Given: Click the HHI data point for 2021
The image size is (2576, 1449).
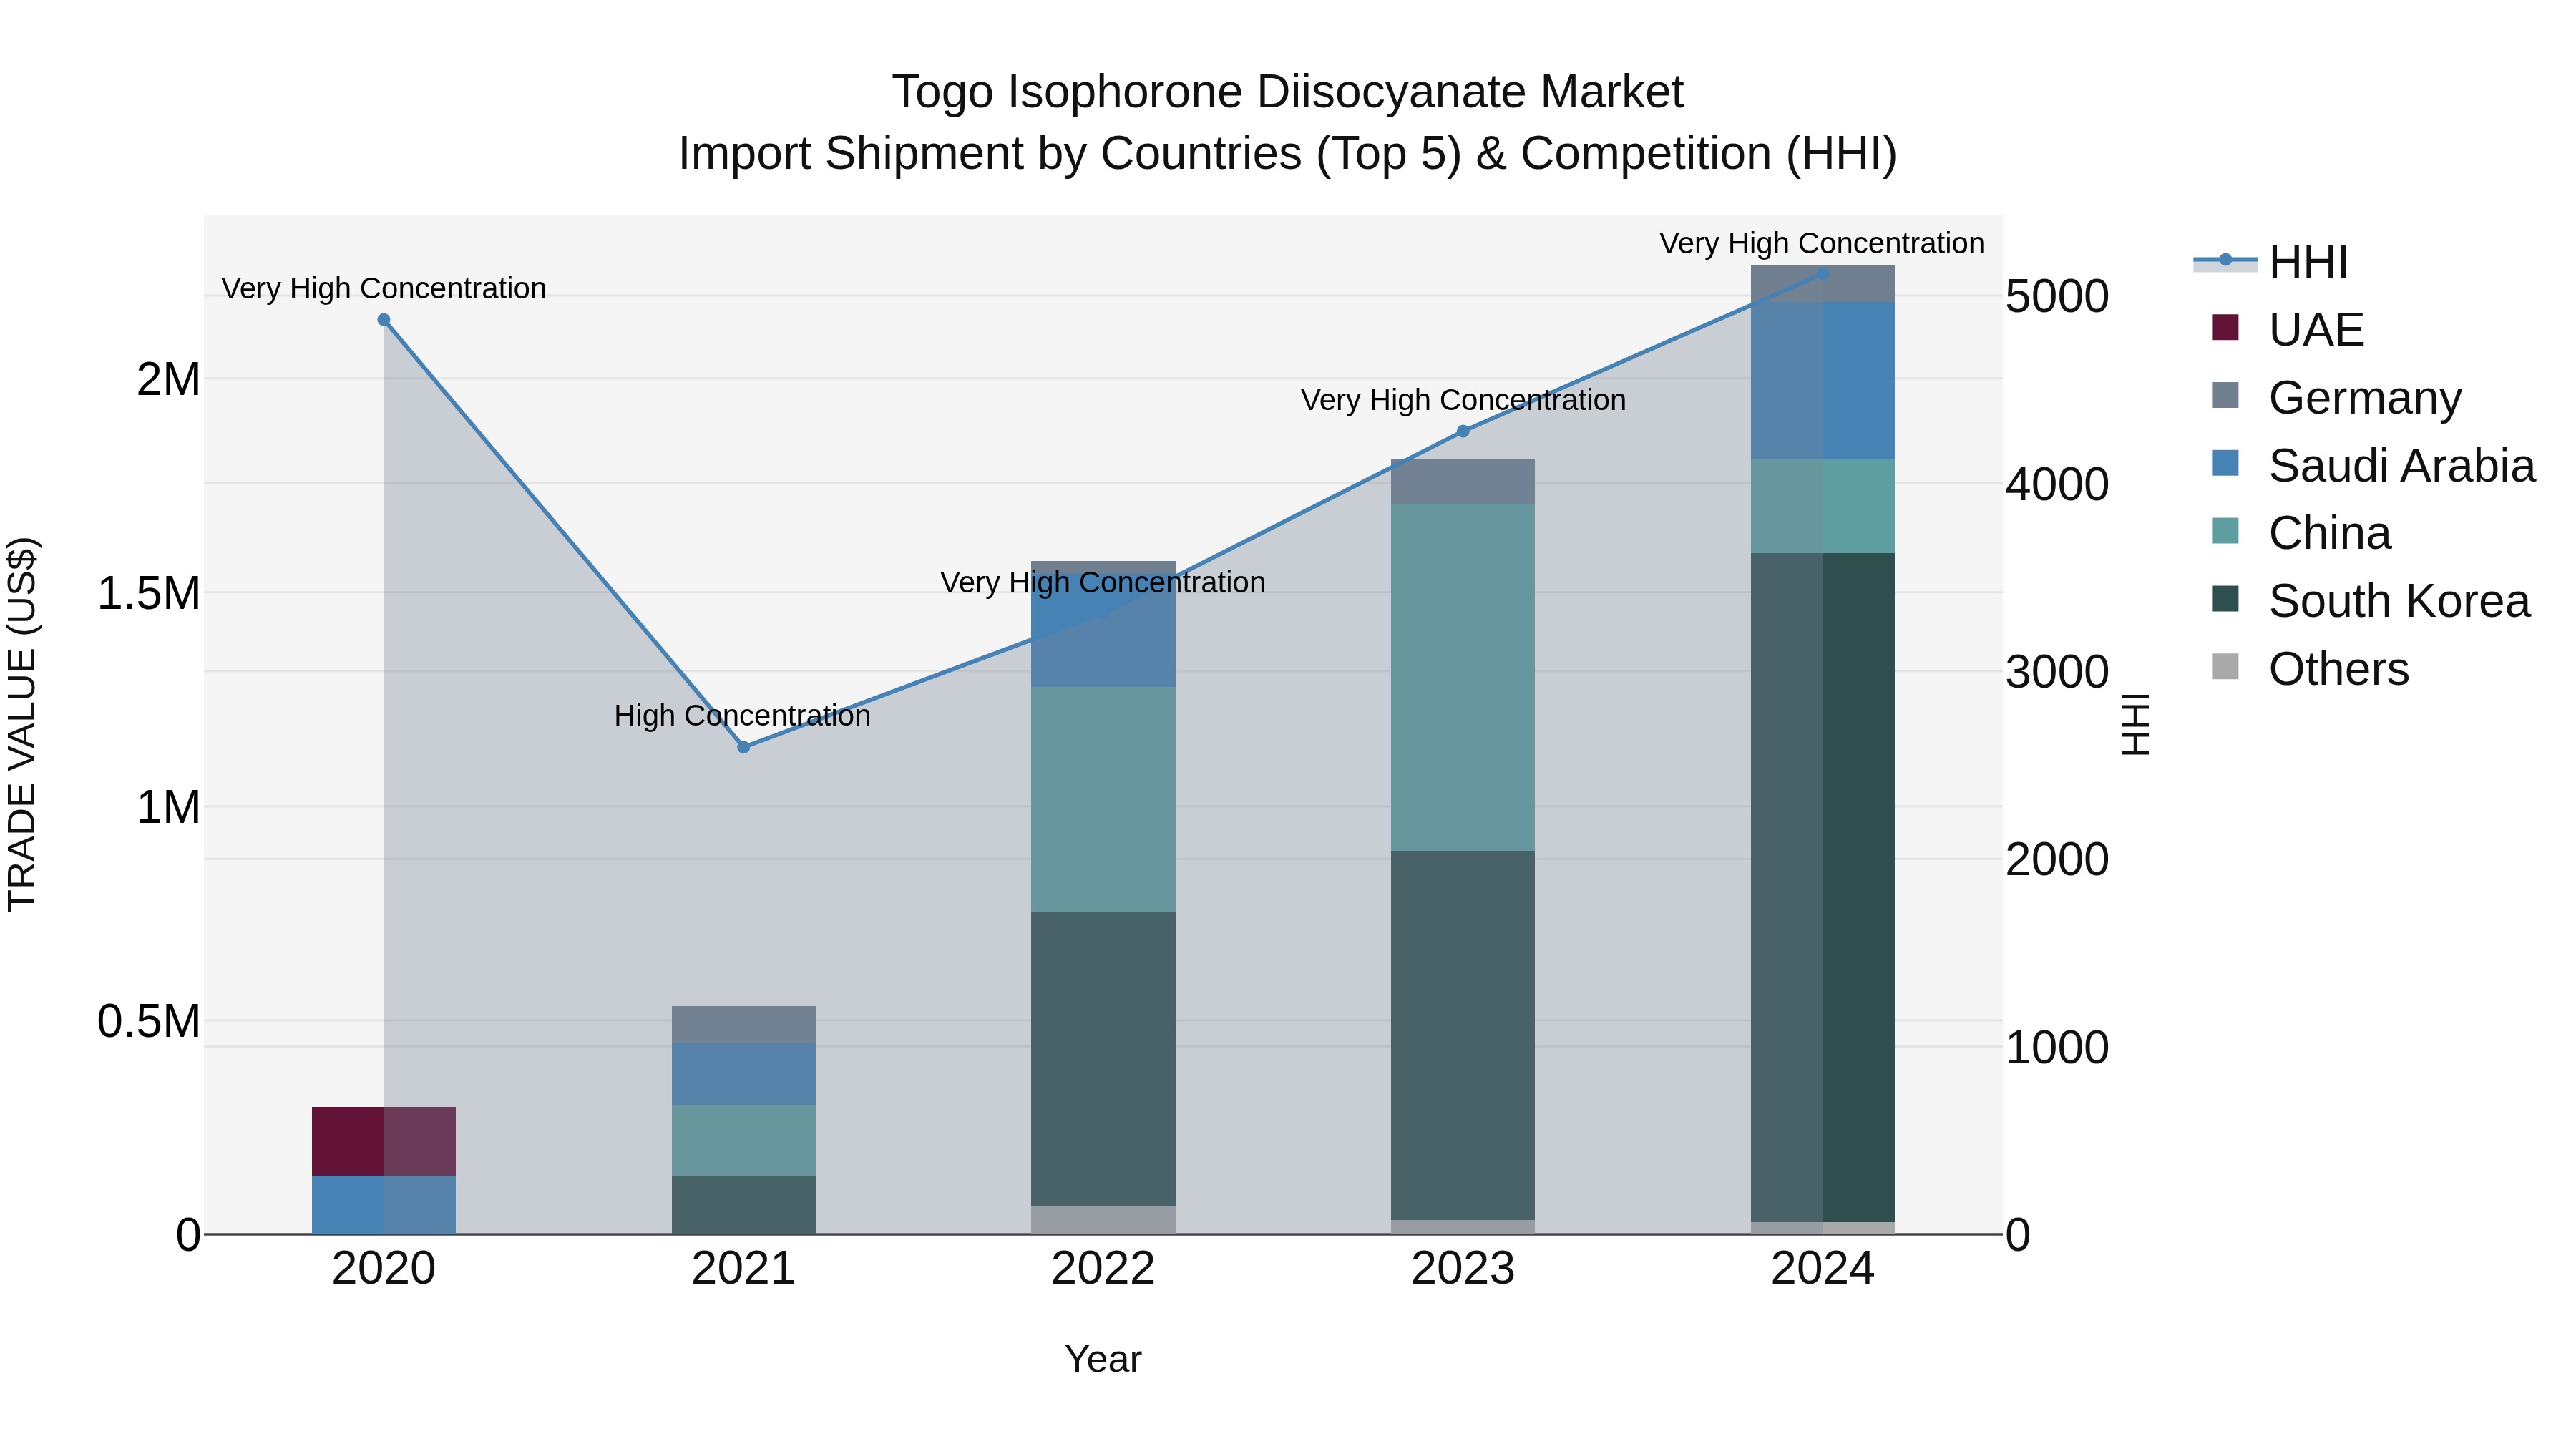Looking at the screenshot, I should click(x=743, y=747).
